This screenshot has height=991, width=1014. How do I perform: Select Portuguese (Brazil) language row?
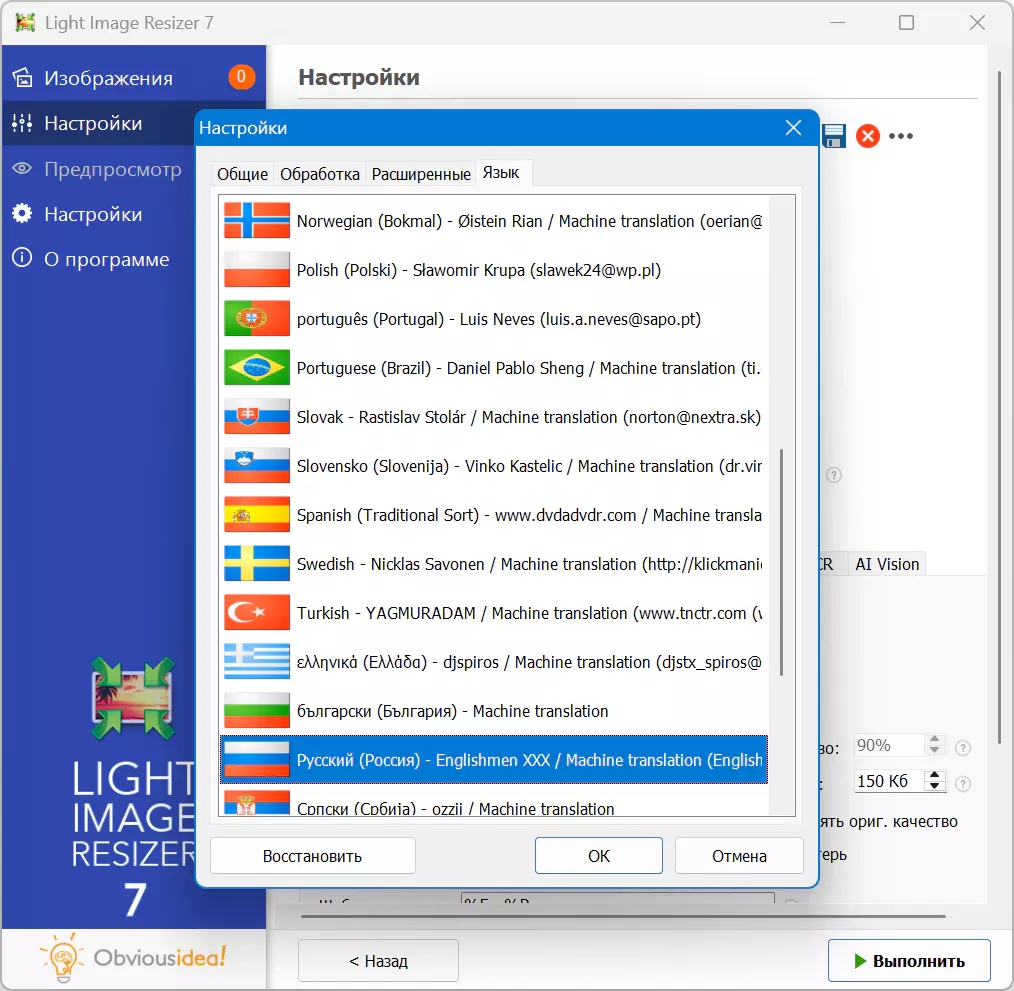pos(494,367)
